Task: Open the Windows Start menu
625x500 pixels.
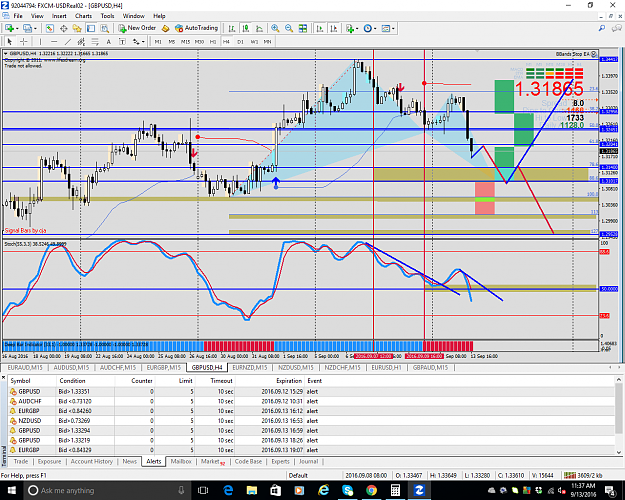Action: coord(11,490)
